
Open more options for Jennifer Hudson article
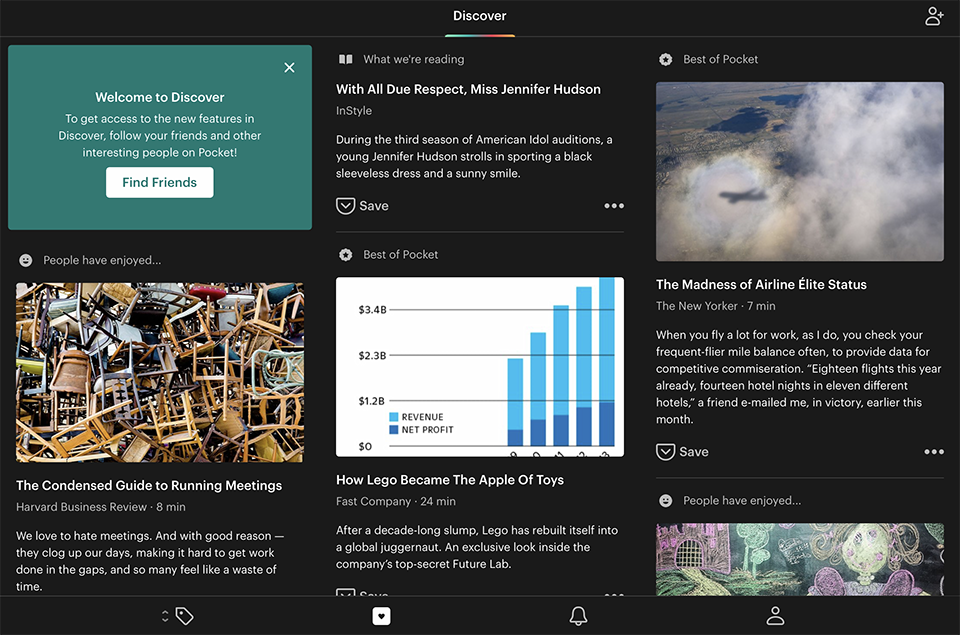click(614, 206)
